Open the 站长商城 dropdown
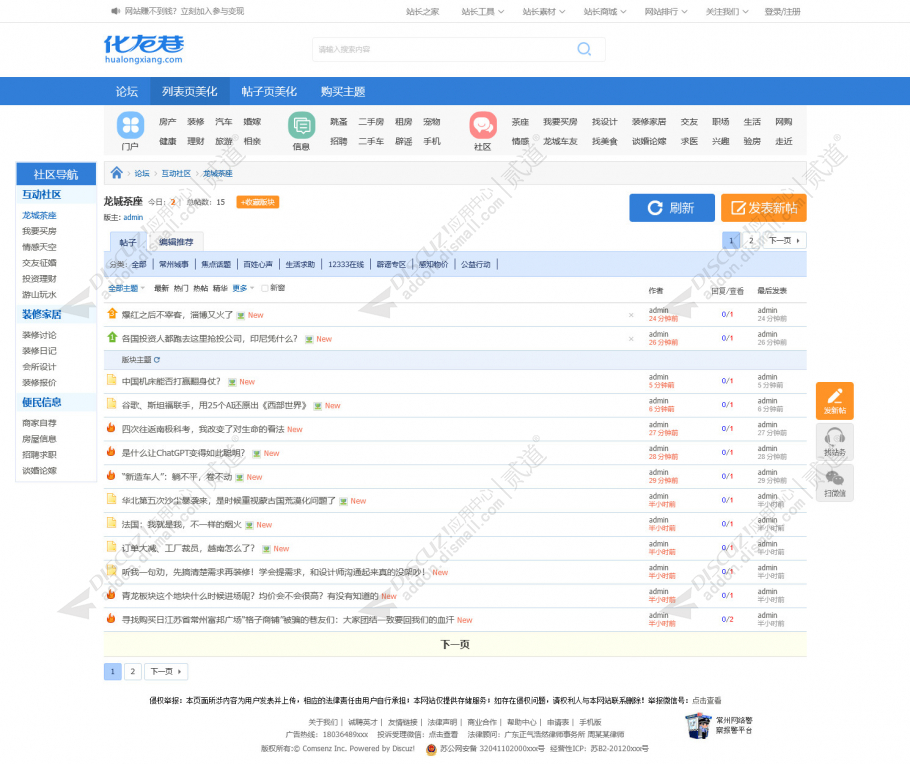Viewport: 910px width, 764px height. pos(605,12)
